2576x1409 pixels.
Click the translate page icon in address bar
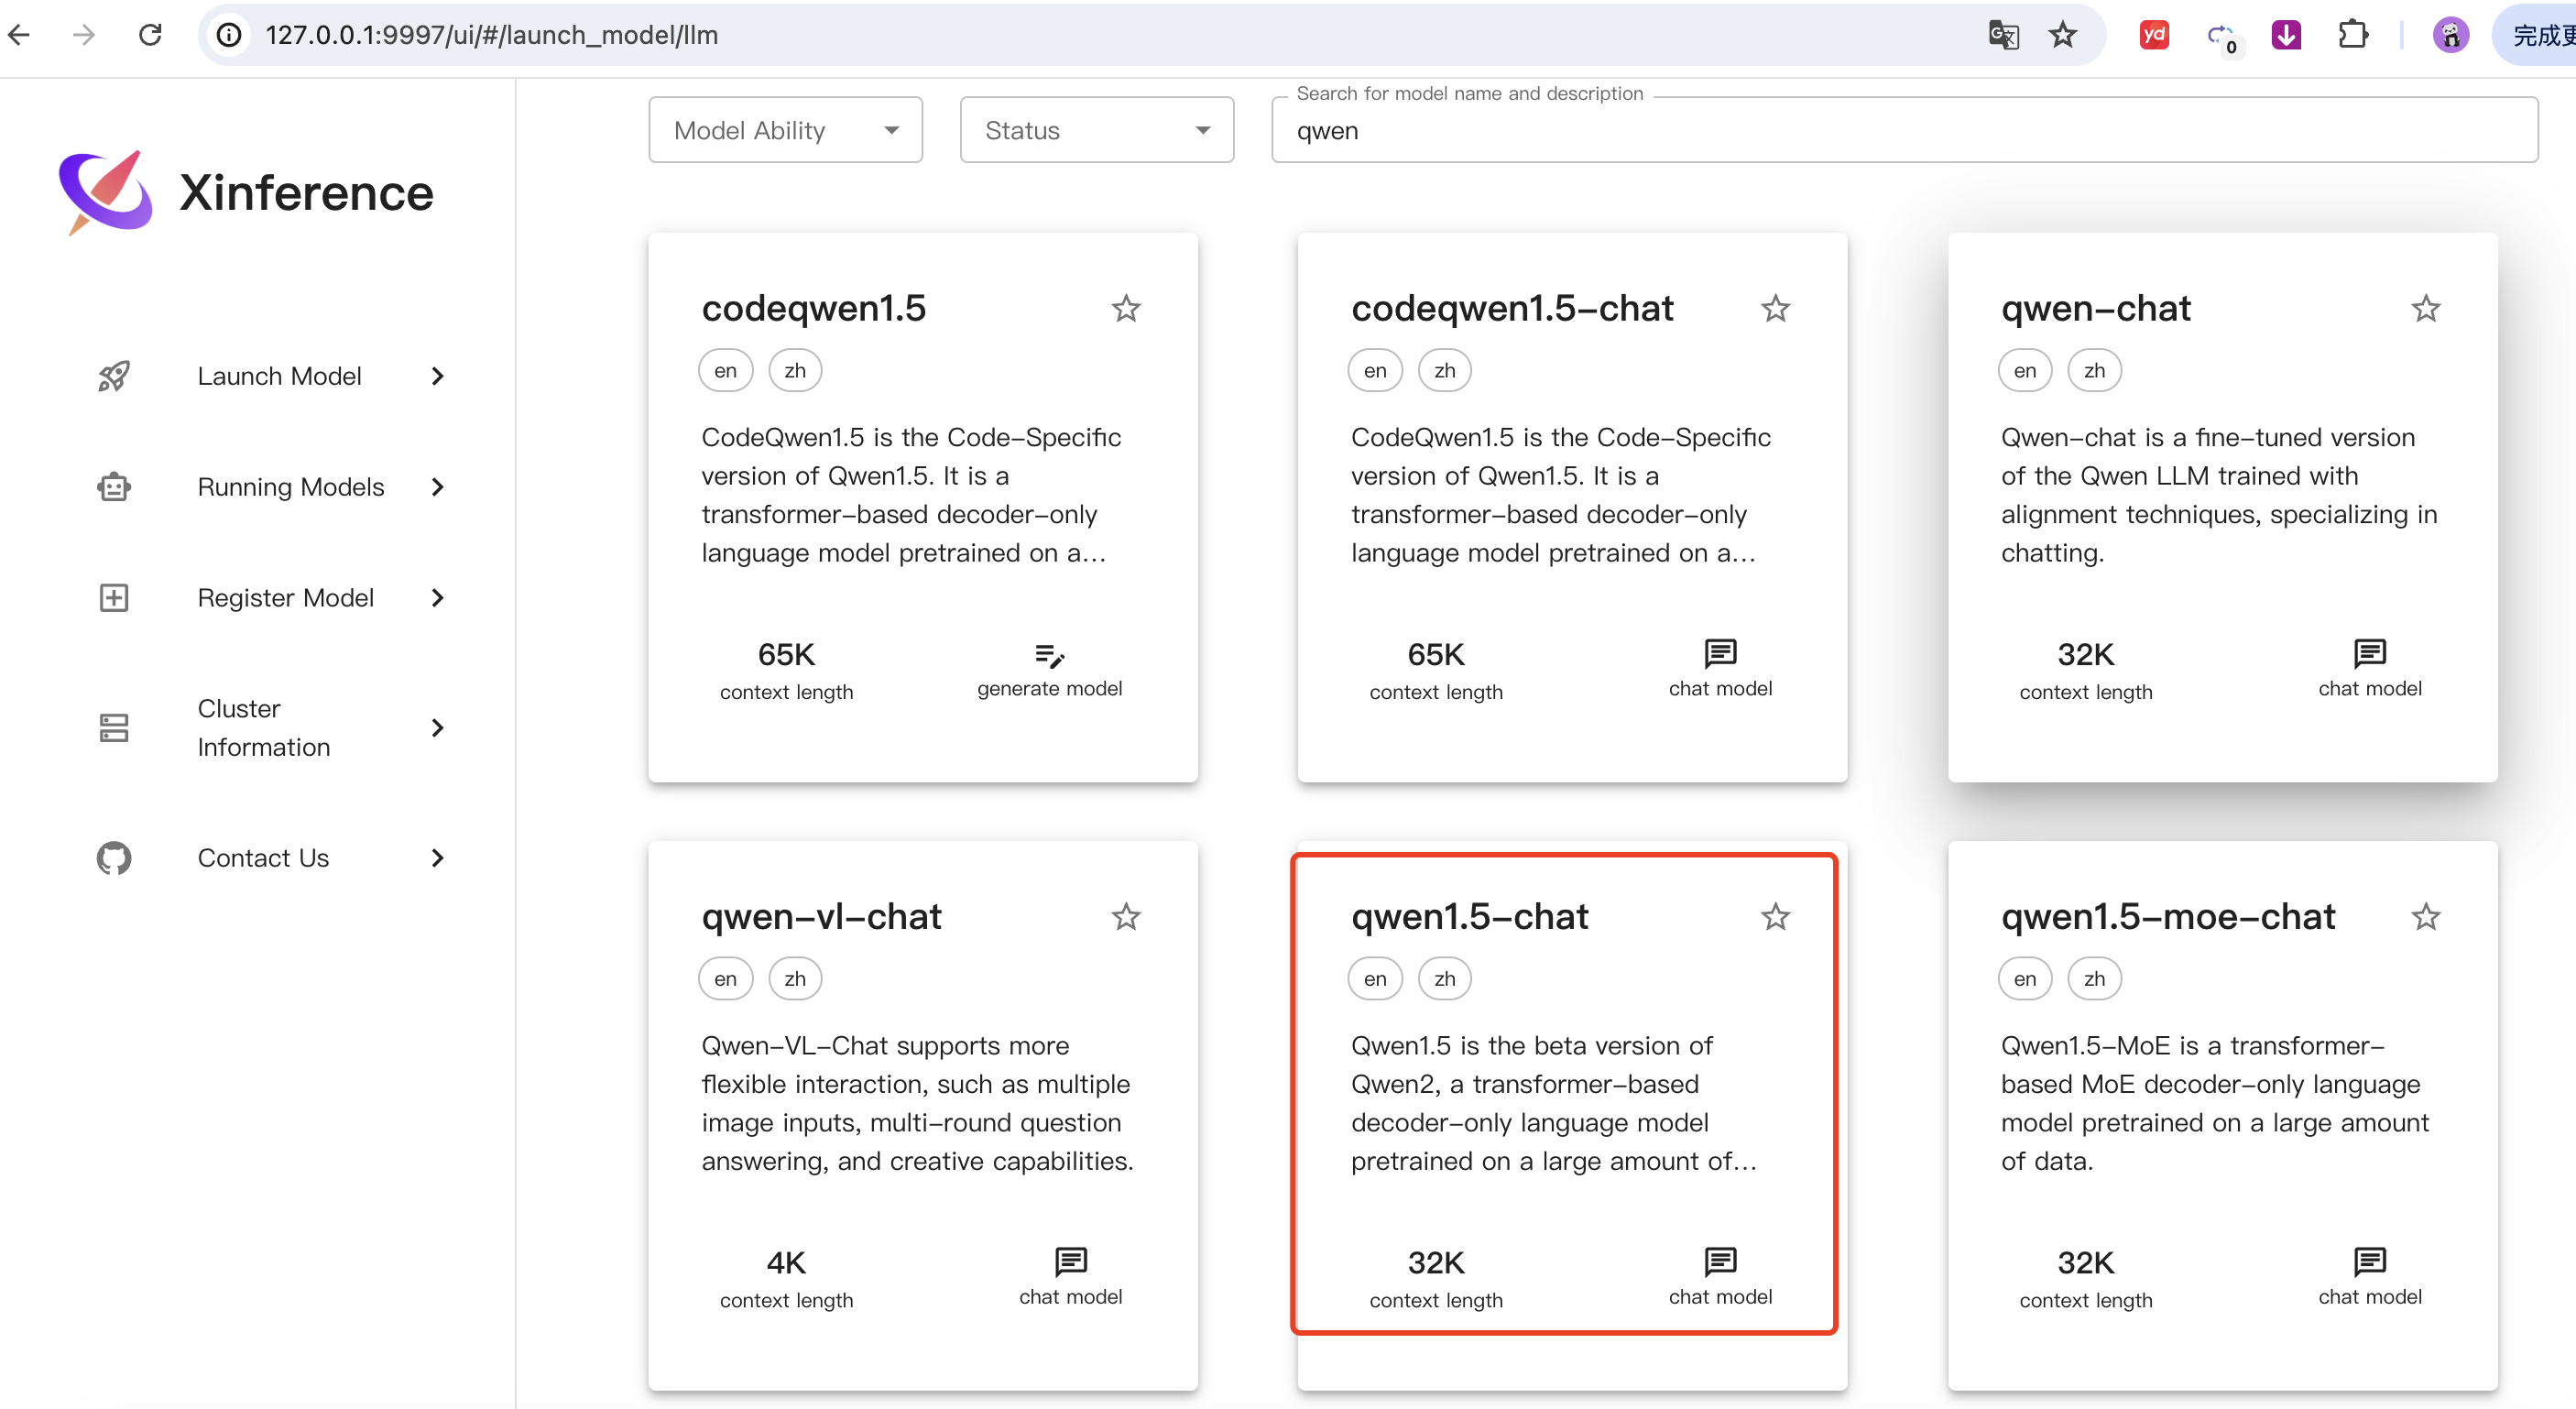point(2003,35)
